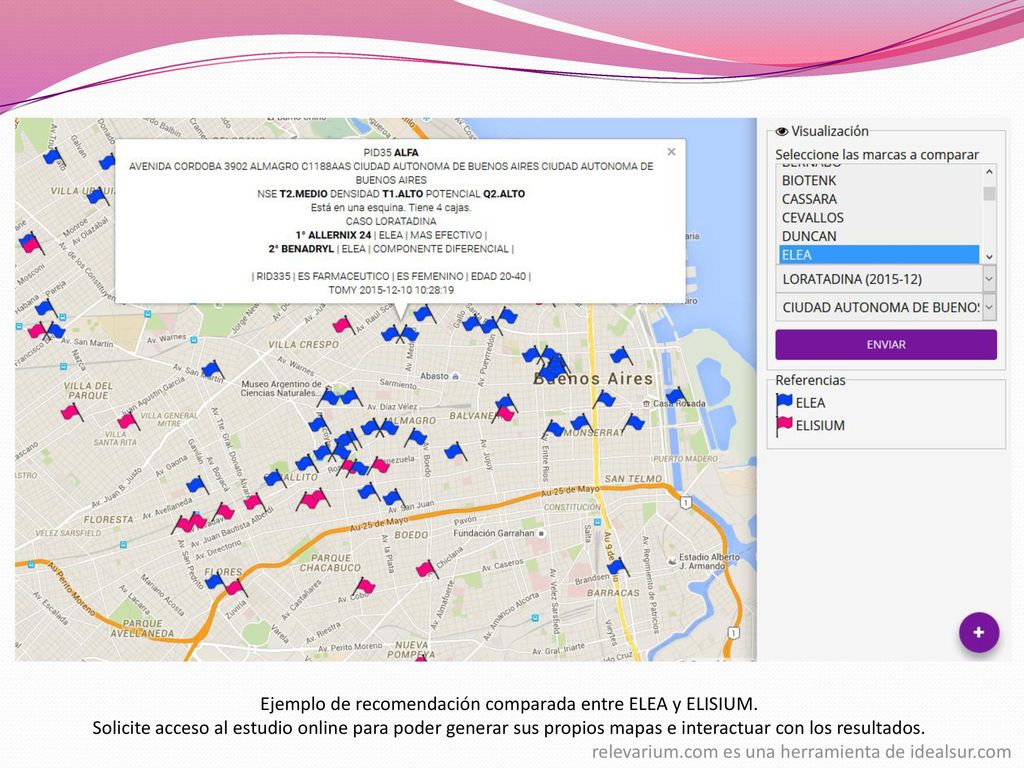
Task: Click the RID335 respondent details line
Action: 391,276
